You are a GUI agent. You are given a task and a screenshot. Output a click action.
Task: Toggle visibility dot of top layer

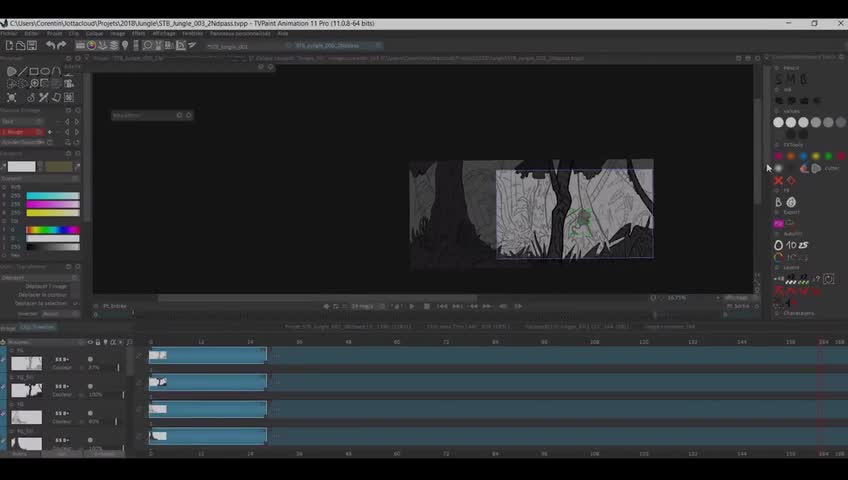click(90, 359)
